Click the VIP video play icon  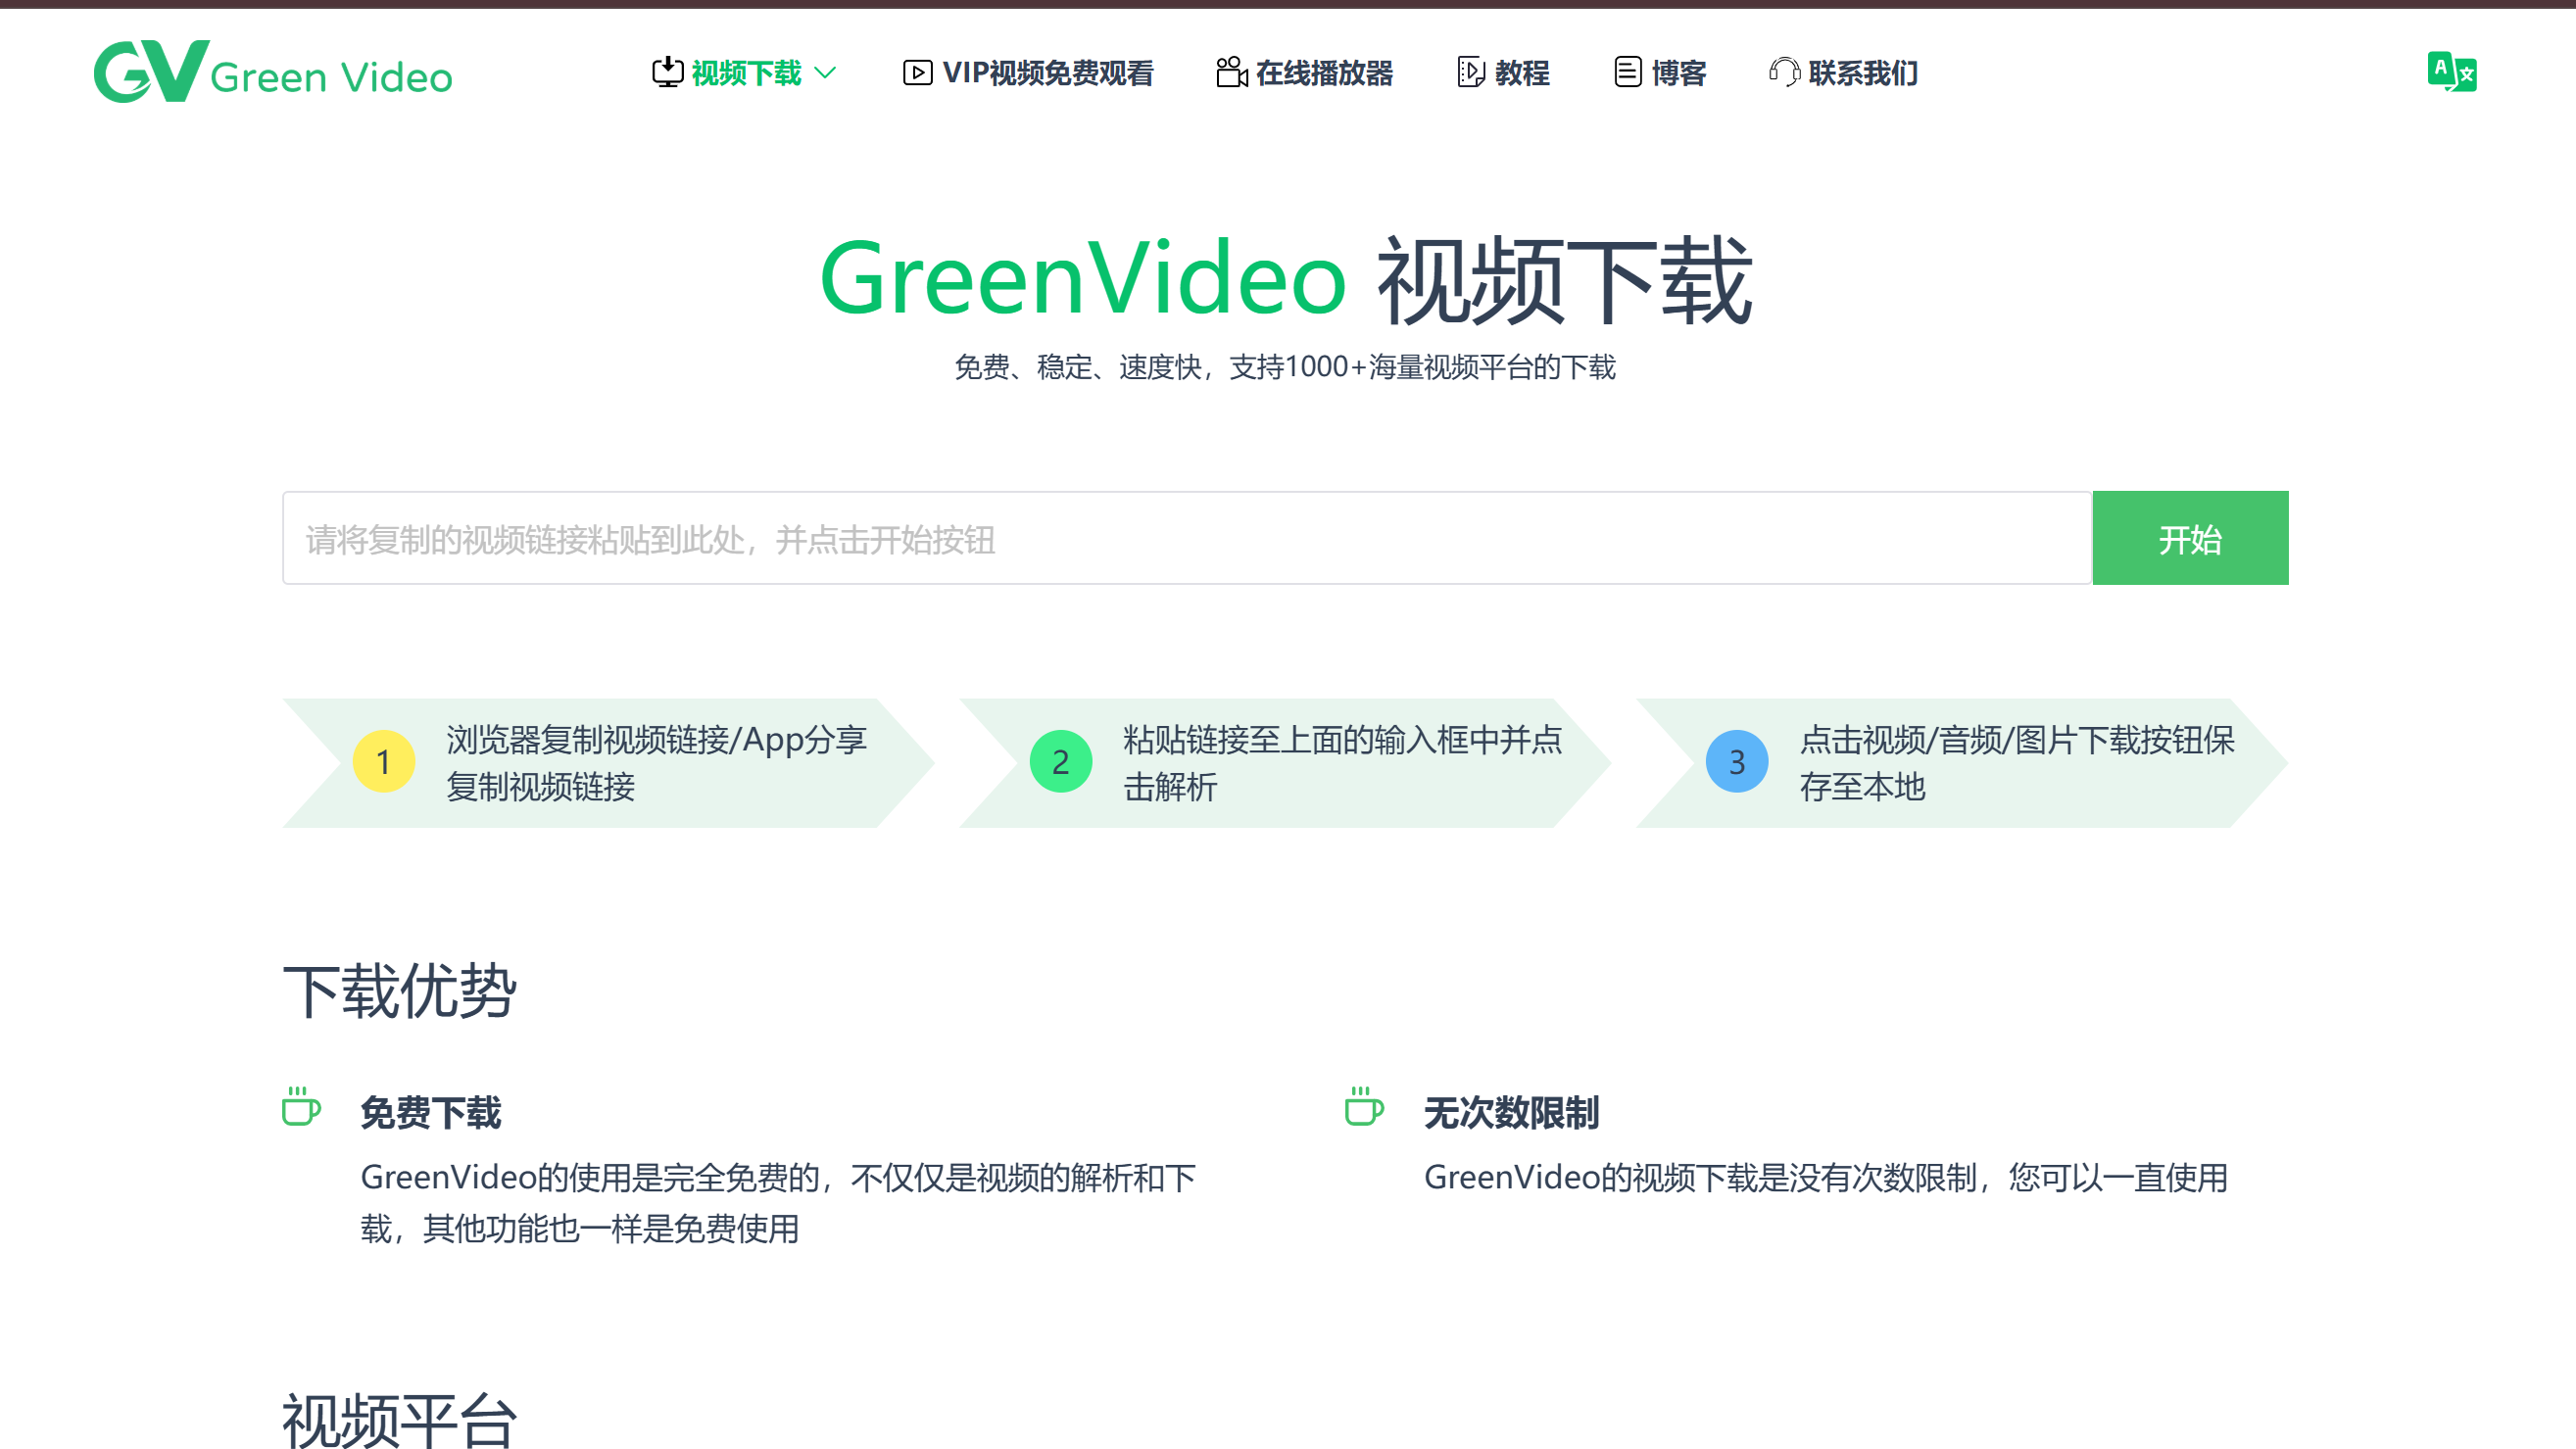pos(917,73)
